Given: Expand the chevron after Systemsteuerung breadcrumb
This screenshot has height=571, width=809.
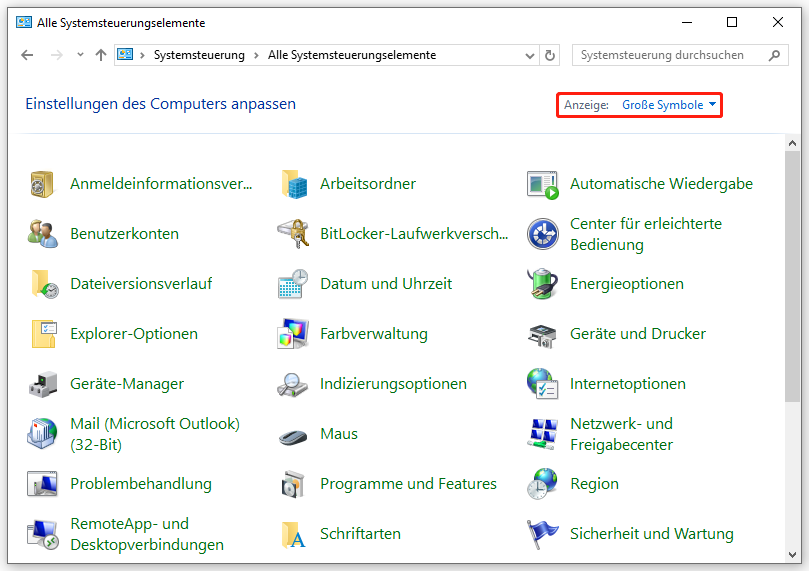Looking at the screenshot, I should (x=256, y=55).
